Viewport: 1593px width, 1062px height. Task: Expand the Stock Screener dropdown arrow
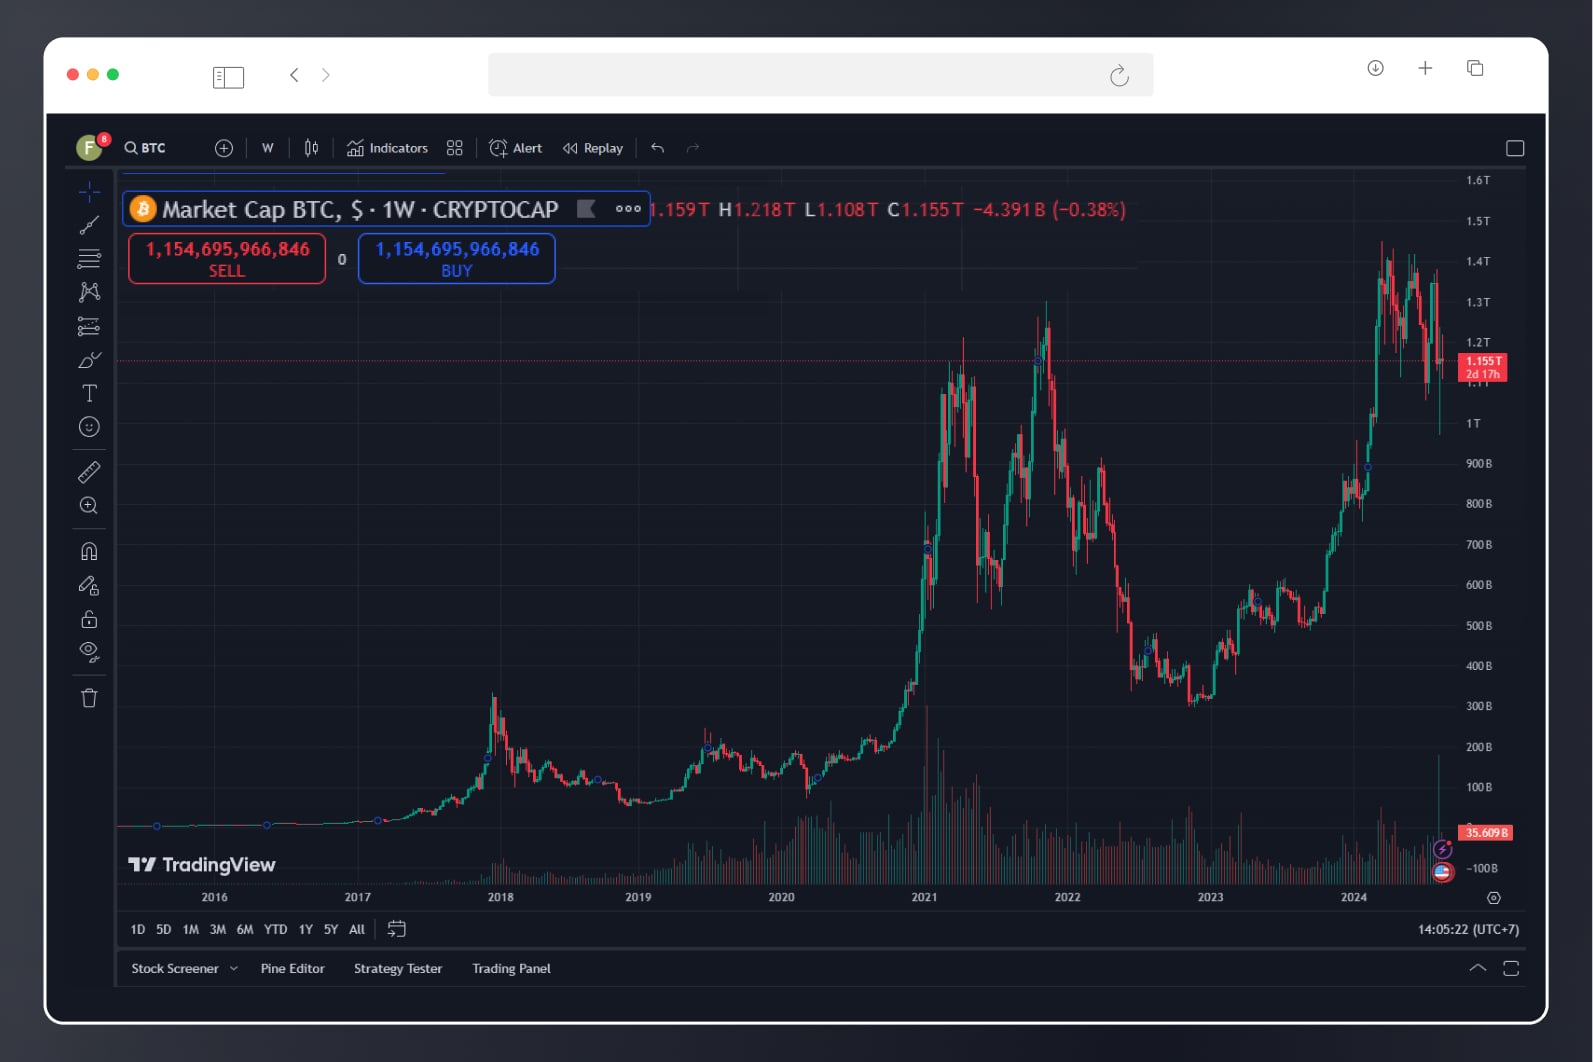(x=234, y=968)
